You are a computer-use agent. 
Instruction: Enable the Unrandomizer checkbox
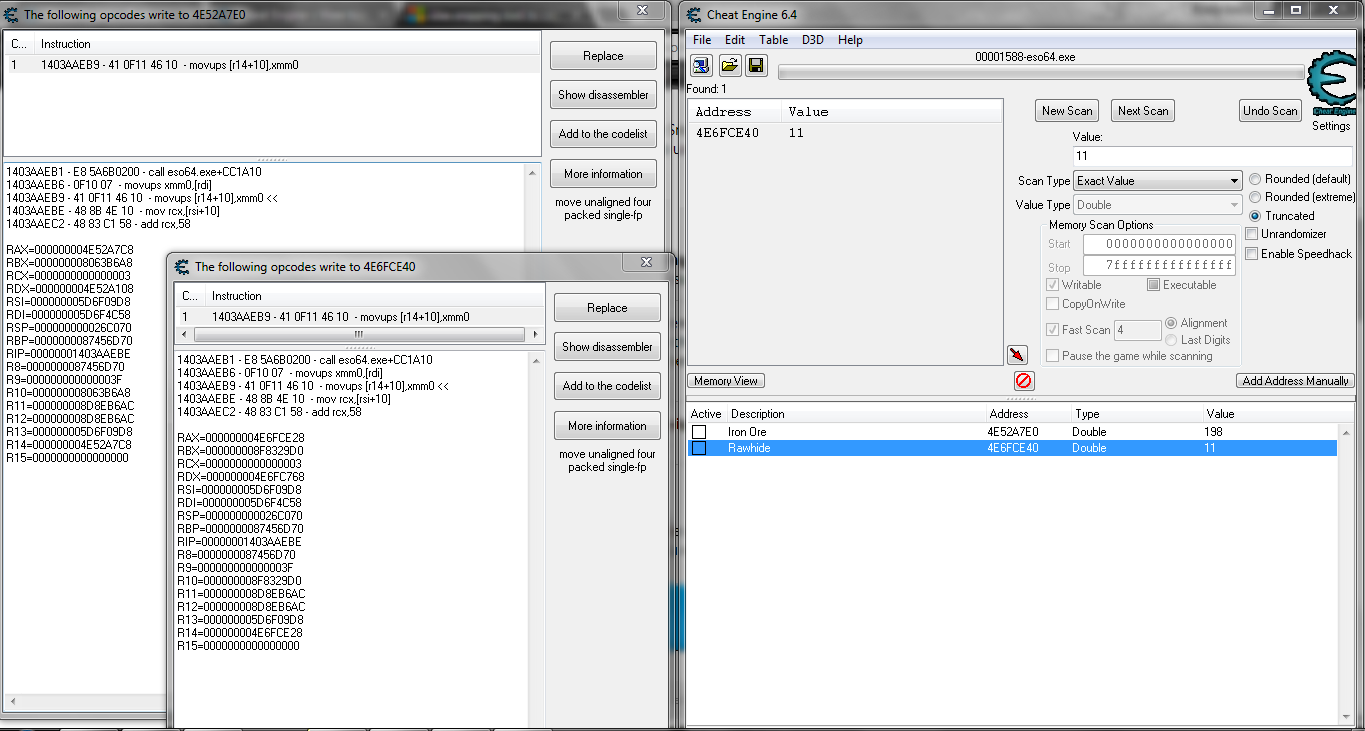click(1251, 233)
